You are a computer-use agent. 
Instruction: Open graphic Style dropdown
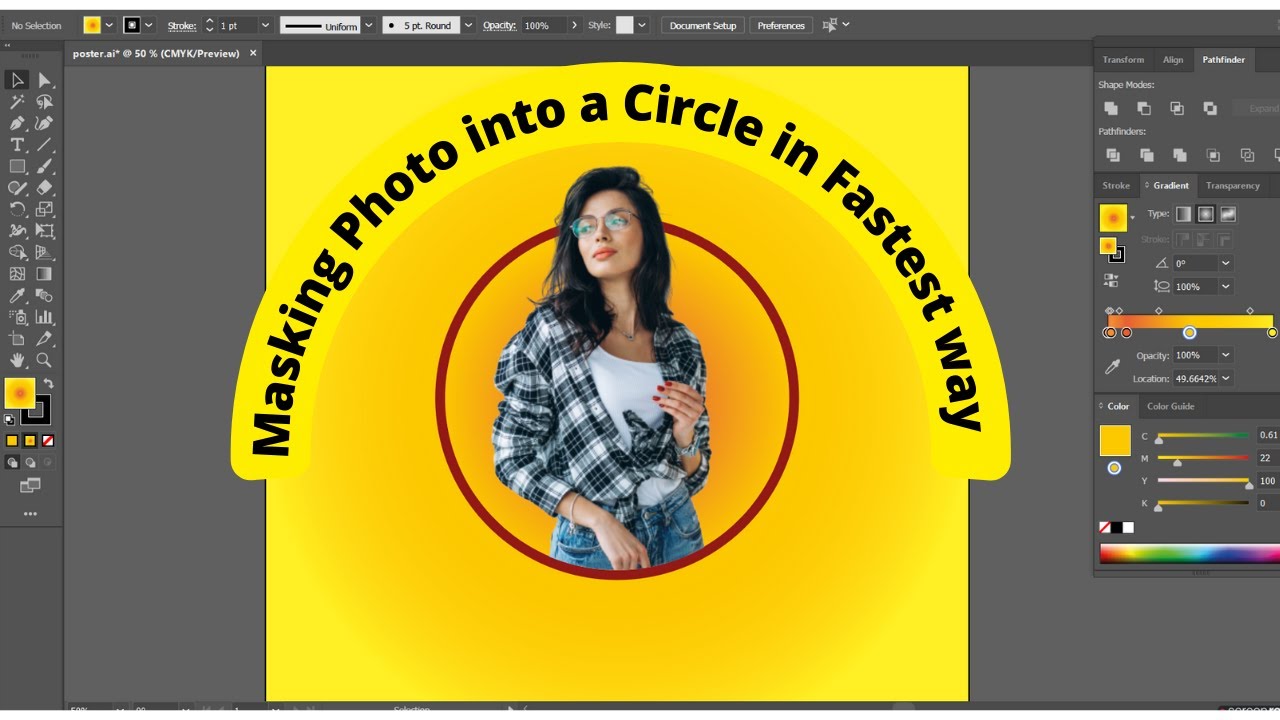tap(642, 25)
